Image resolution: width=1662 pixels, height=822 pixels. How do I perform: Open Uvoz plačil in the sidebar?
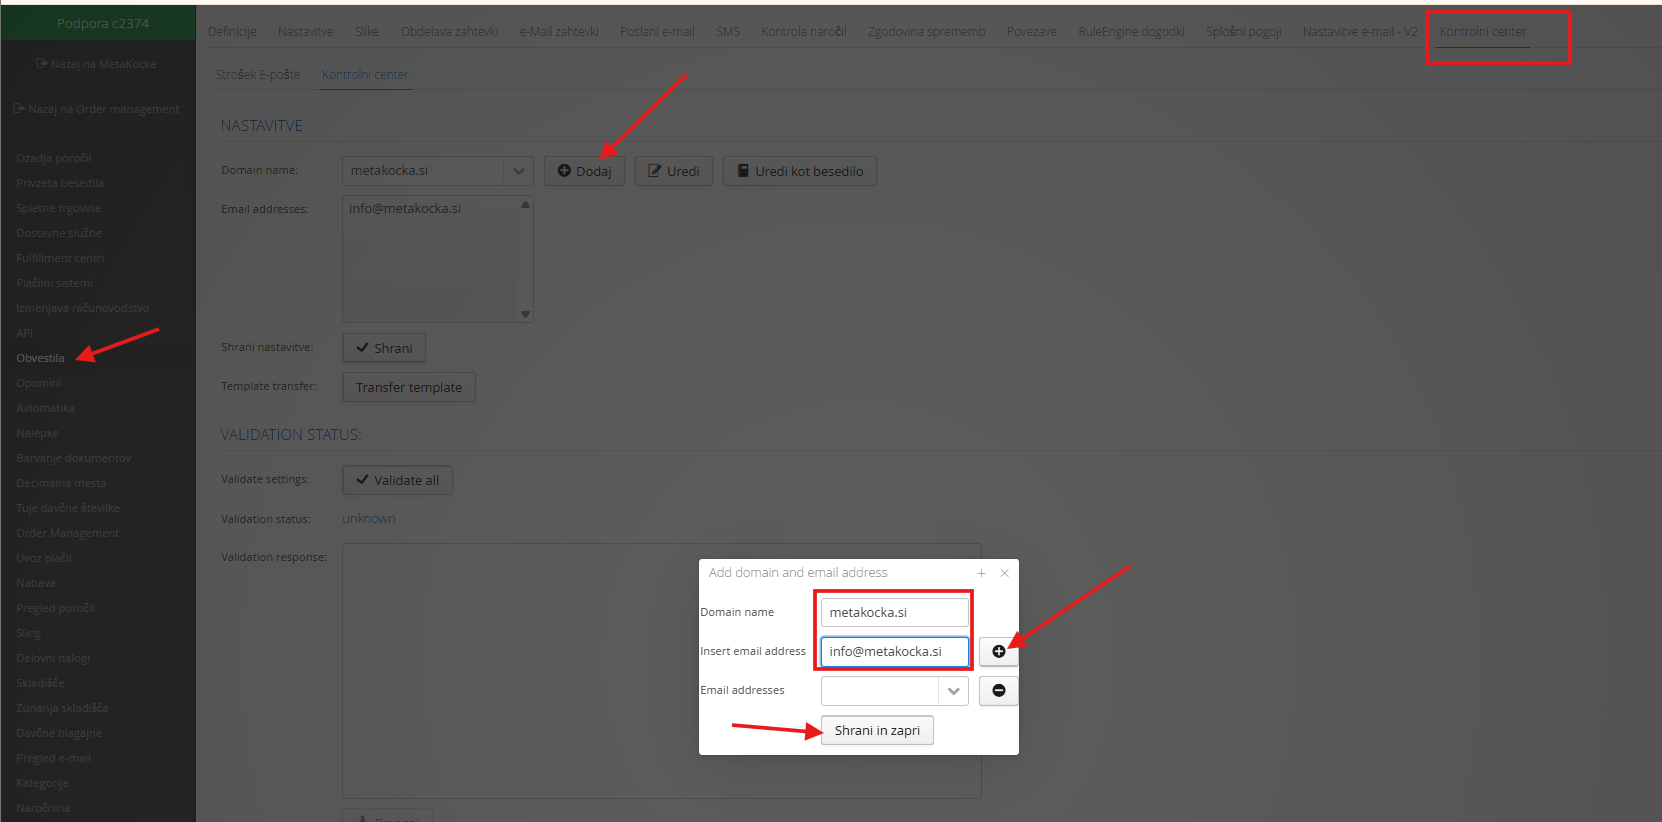tap(44, 558)
